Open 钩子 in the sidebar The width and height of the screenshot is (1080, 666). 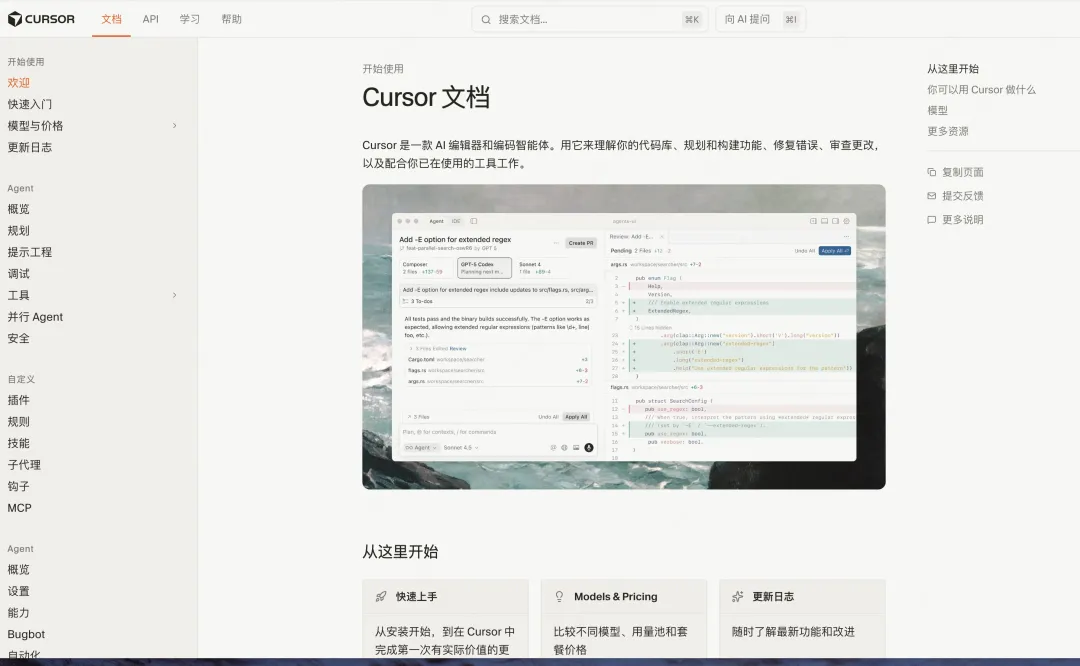(x=19, y=486)
